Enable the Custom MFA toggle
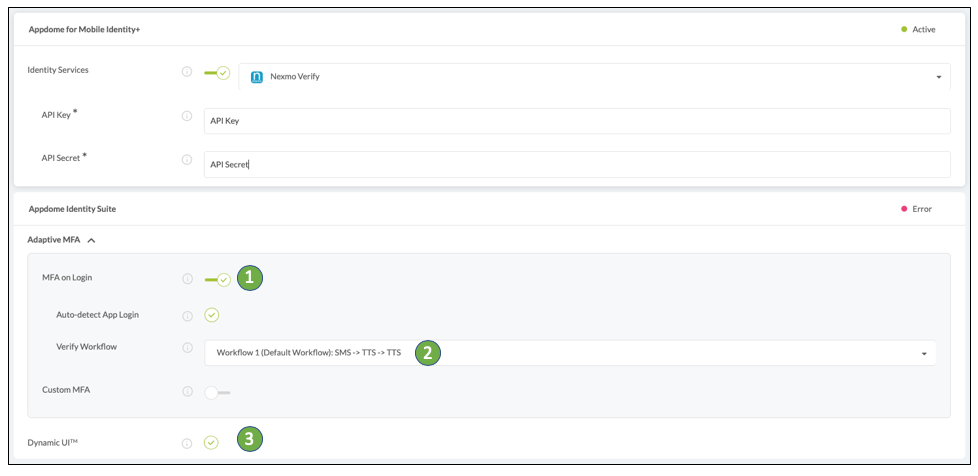Viewport: 978px width, 476px height. click(218, 392)
